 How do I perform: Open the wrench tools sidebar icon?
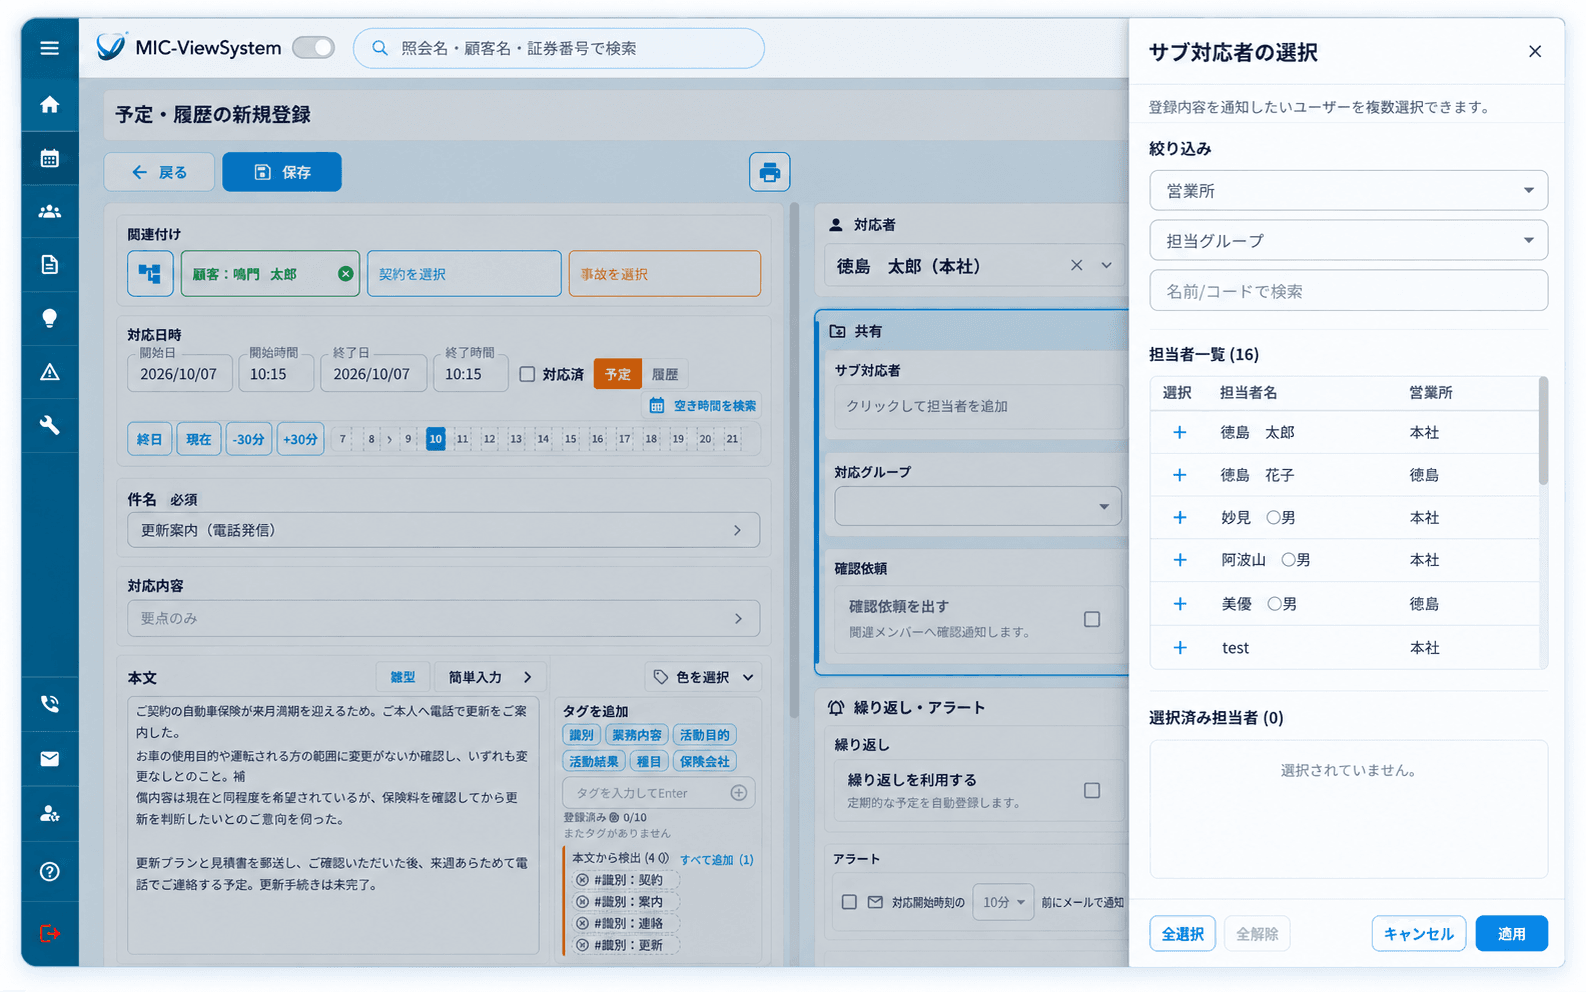[x=49, y=425]
